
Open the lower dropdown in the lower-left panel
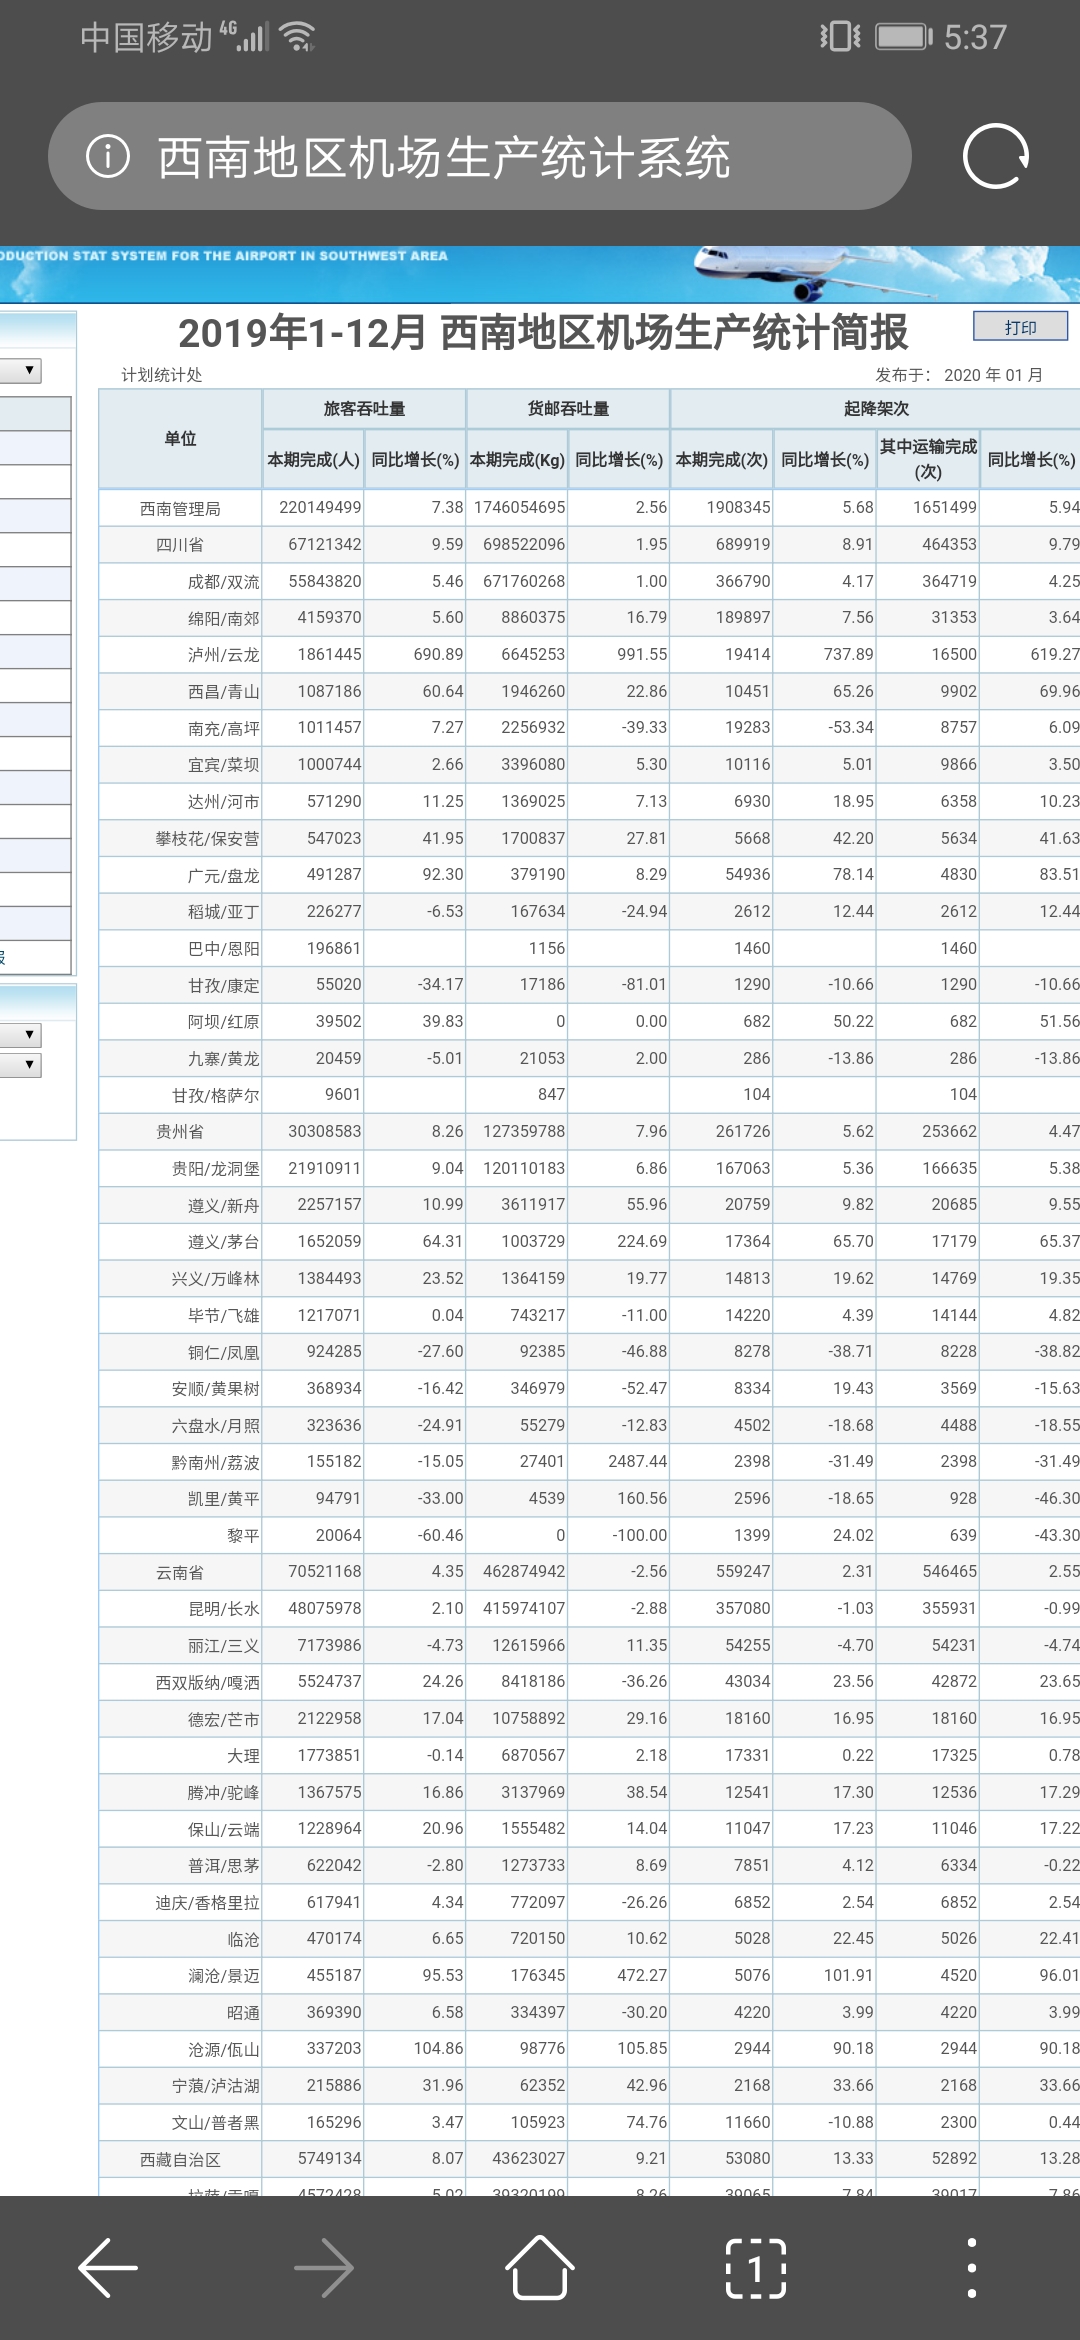click(22, 1064)
